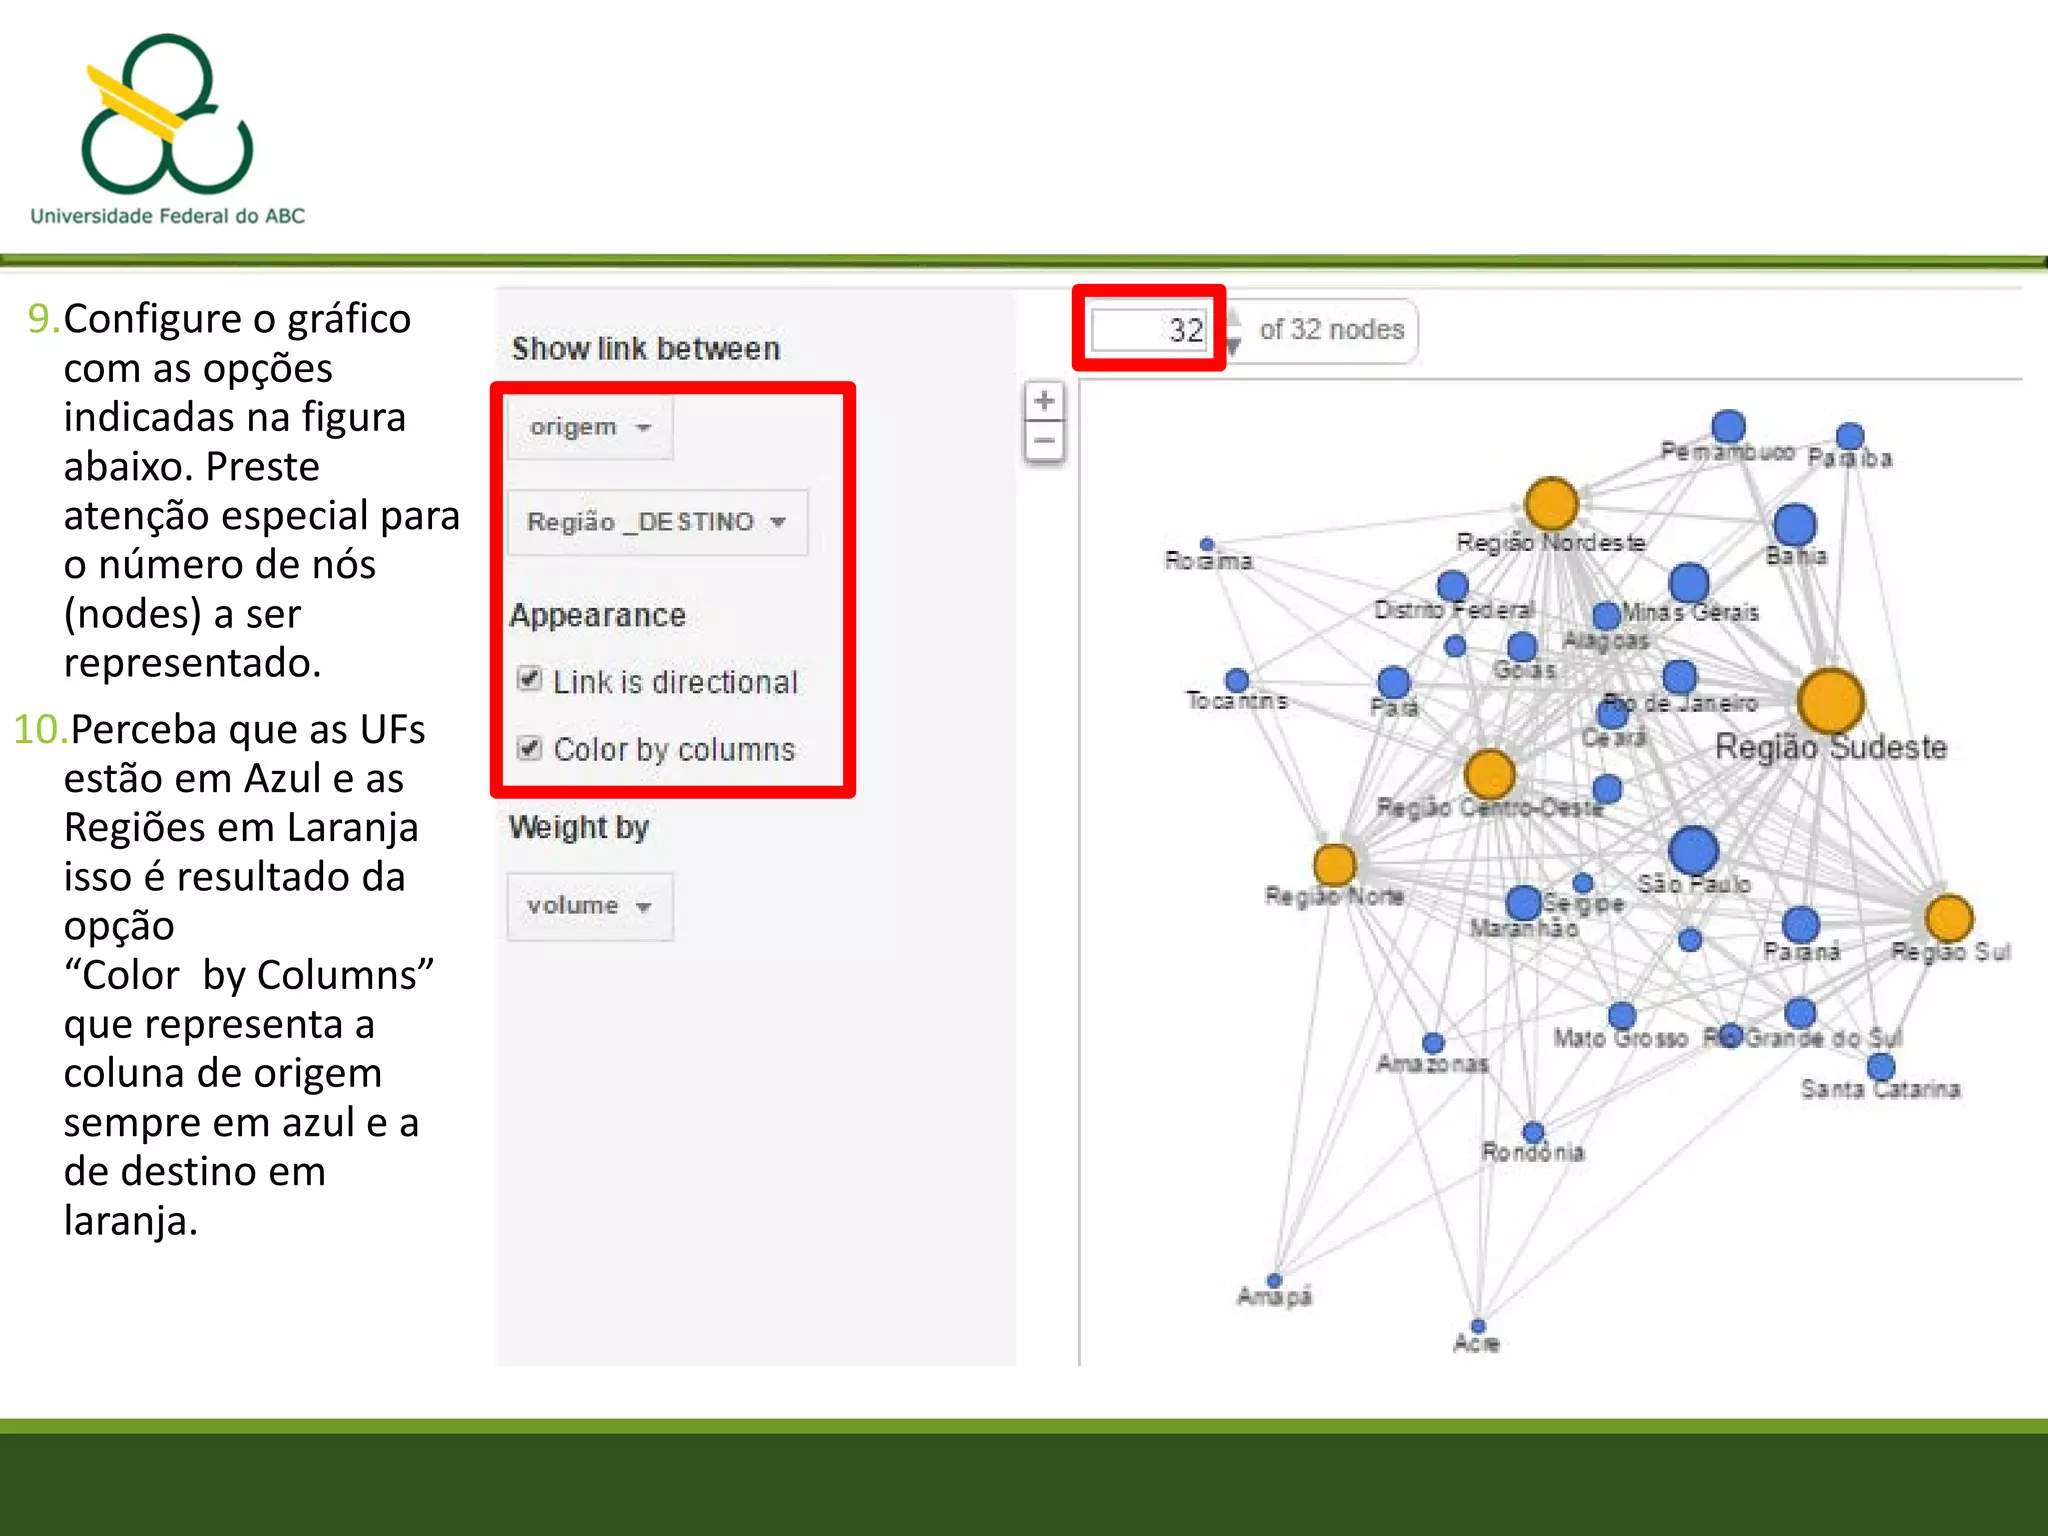Click the Pernambuco blue node

tap(1728, 427)
